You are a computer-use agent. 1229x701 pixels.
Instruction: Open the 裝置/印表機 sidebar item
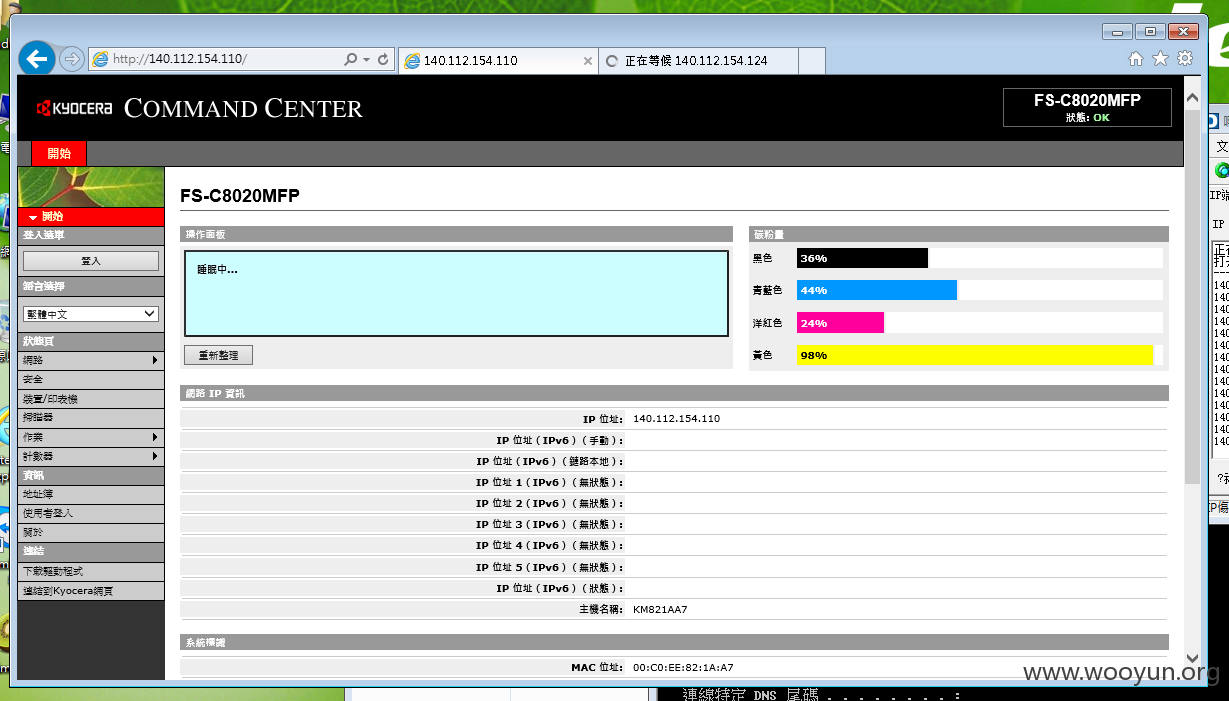point(91,398)
